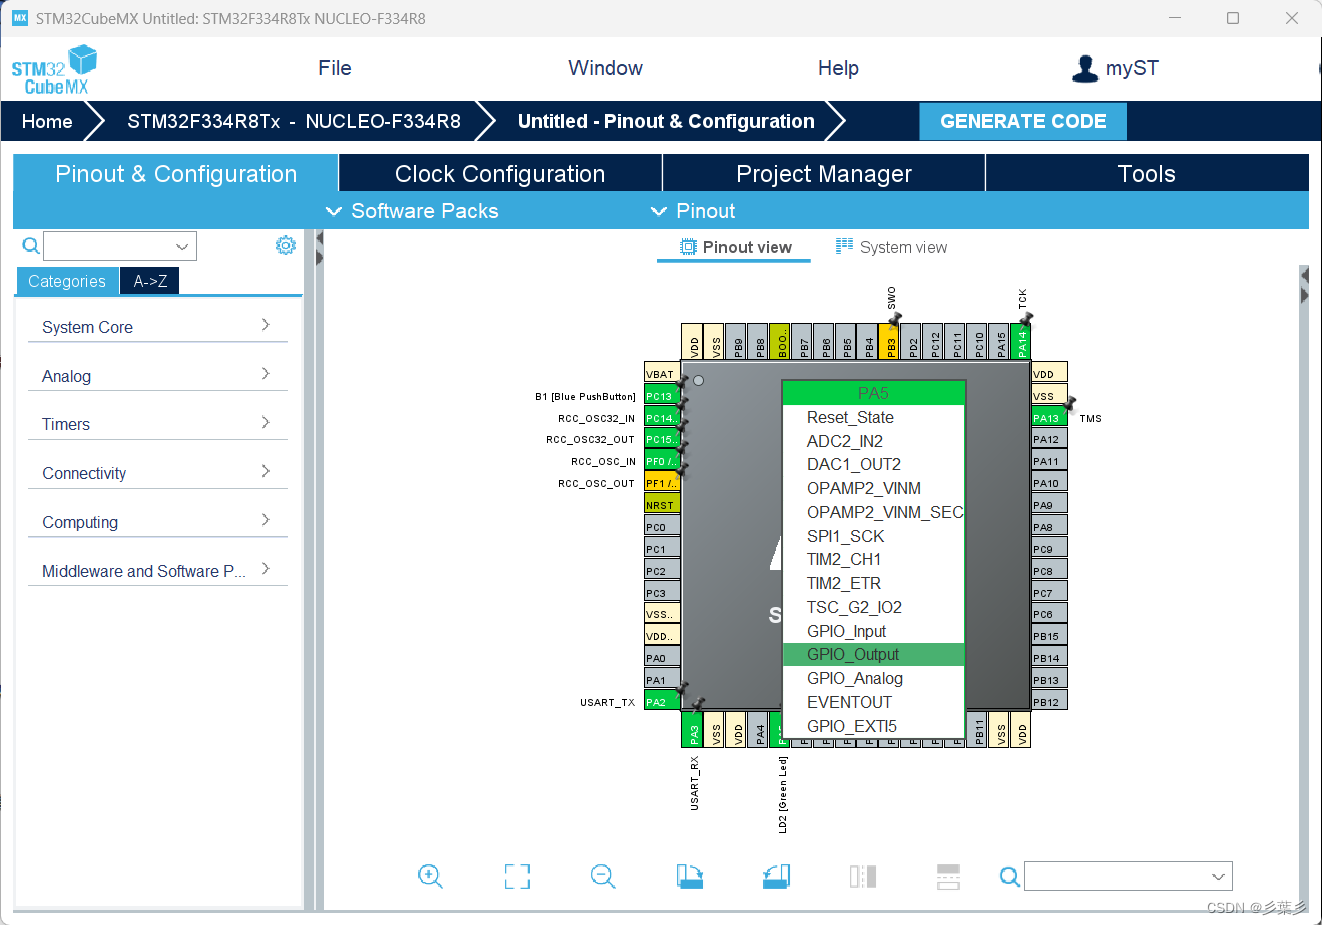Go to Home breadcrumb

(x=47, y=121)
